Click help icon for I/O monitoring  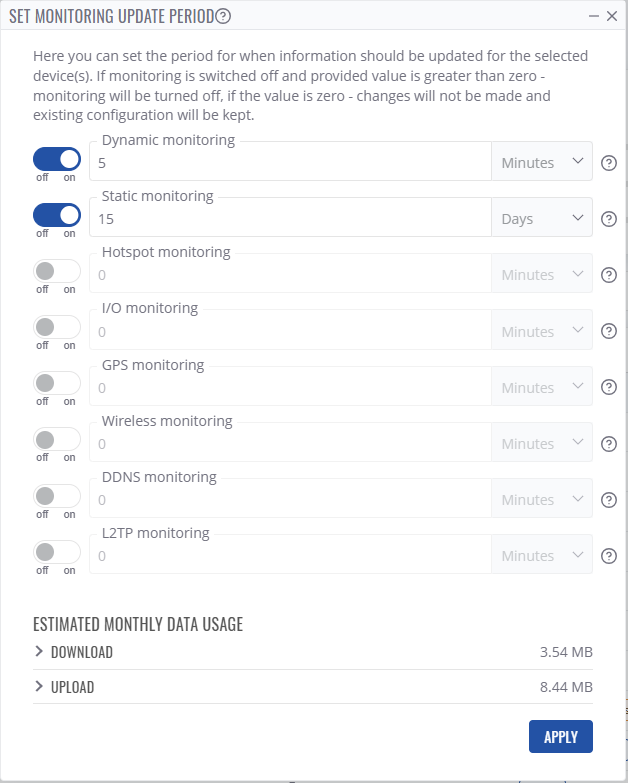tap(608, 331)
